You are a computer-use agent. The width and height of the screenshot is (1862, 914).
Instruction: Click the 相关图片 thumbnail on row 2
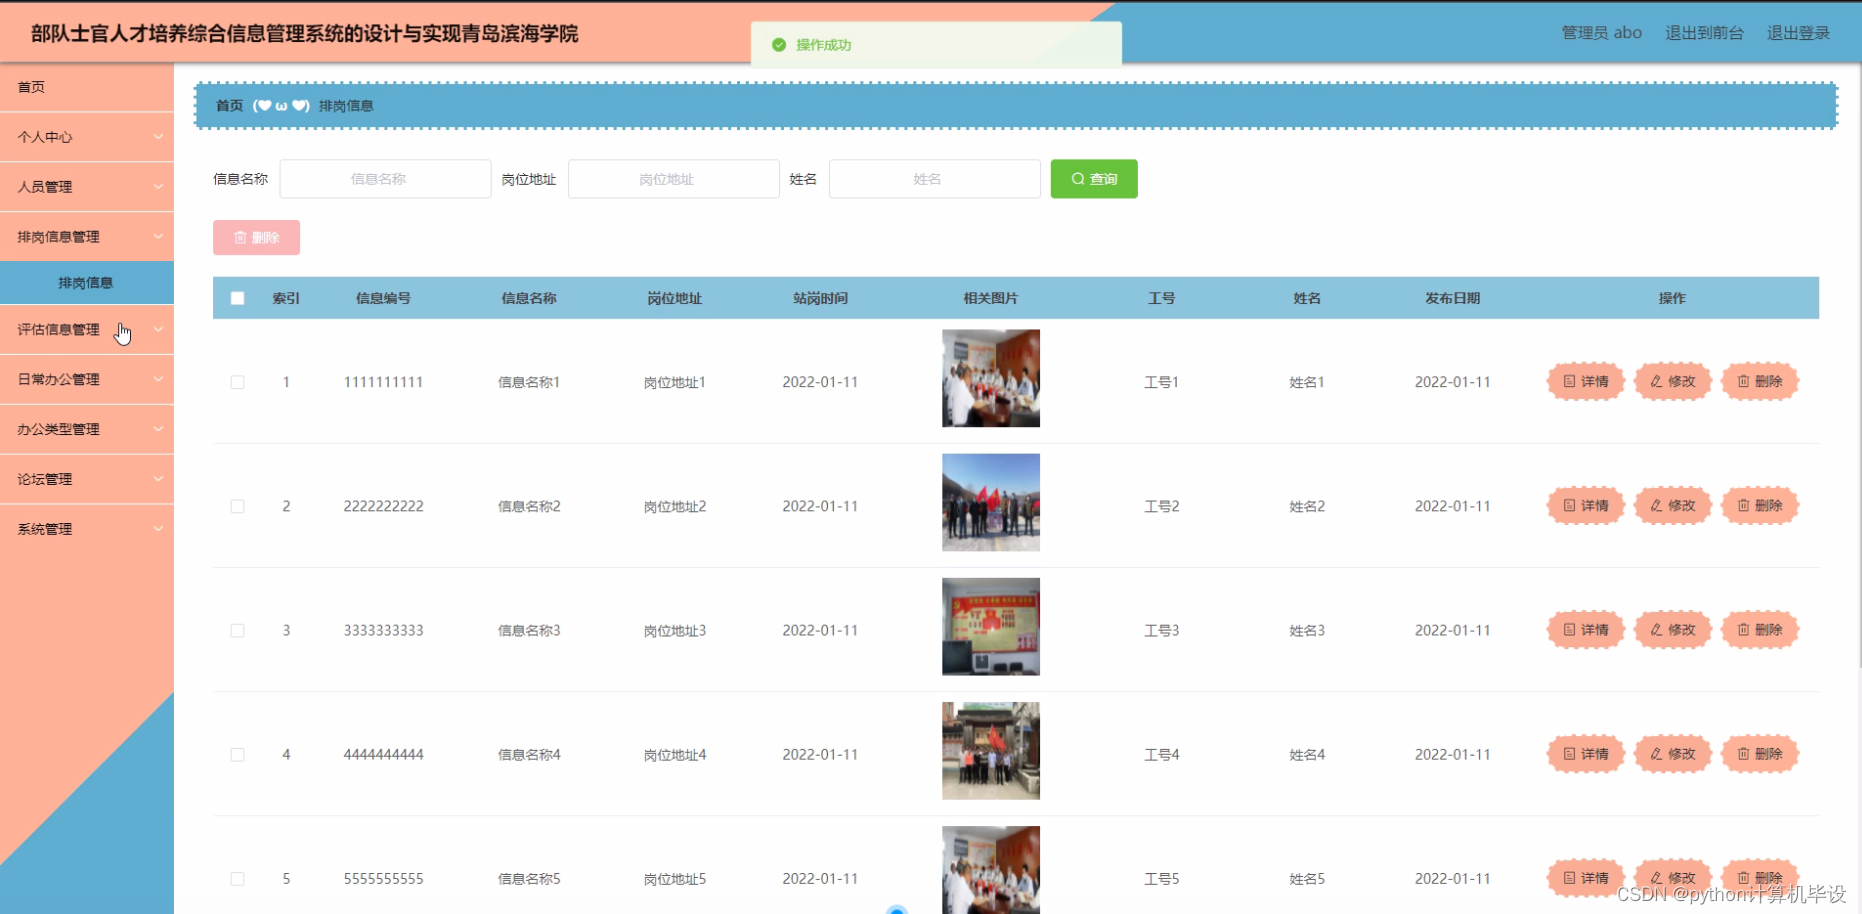990,502
